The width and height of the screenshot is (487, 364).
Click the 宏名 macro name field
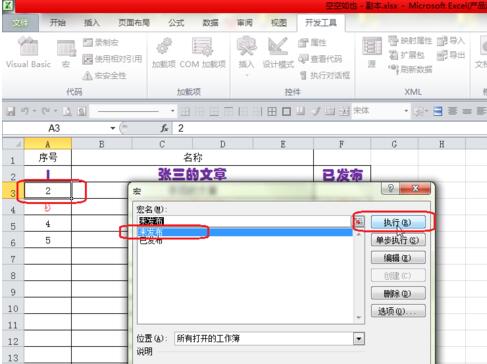pos(245,221)
